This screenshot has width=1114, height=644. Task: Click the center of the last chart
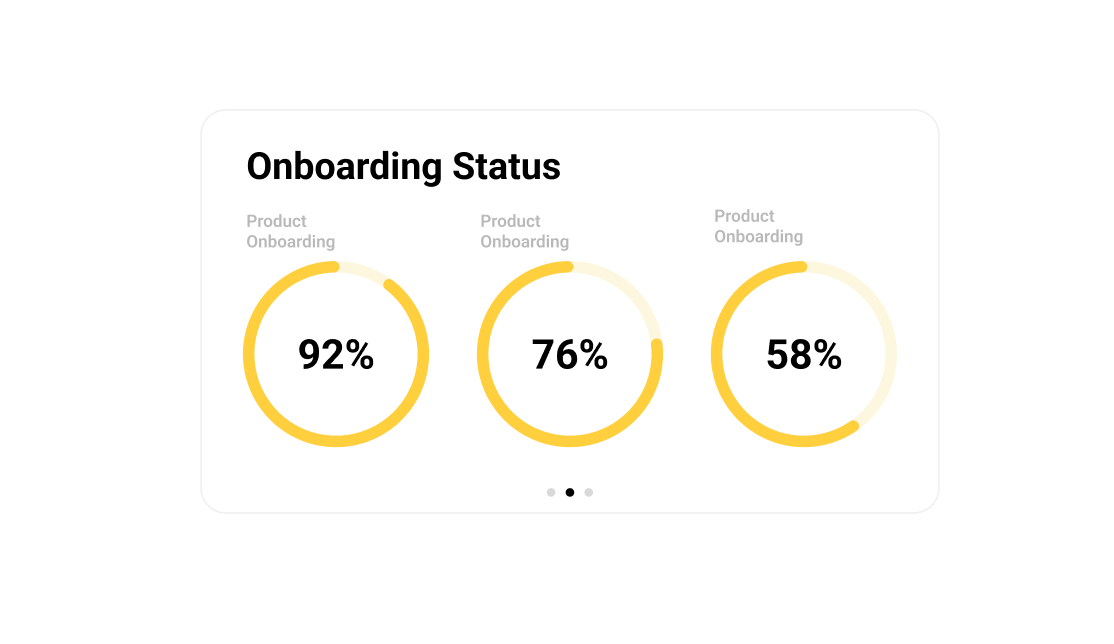[804, 353]
